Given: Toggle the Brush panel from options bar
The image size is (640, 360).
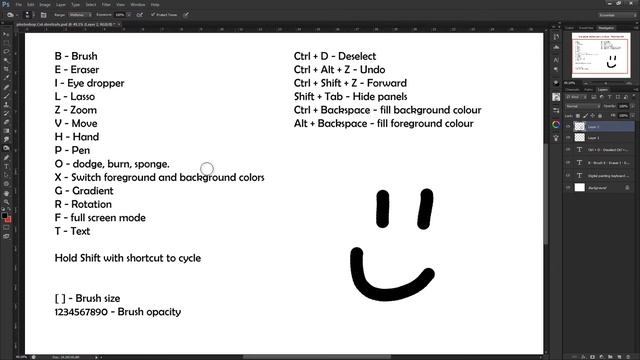Looking at the screenshot, I should [x=44, y=15].
